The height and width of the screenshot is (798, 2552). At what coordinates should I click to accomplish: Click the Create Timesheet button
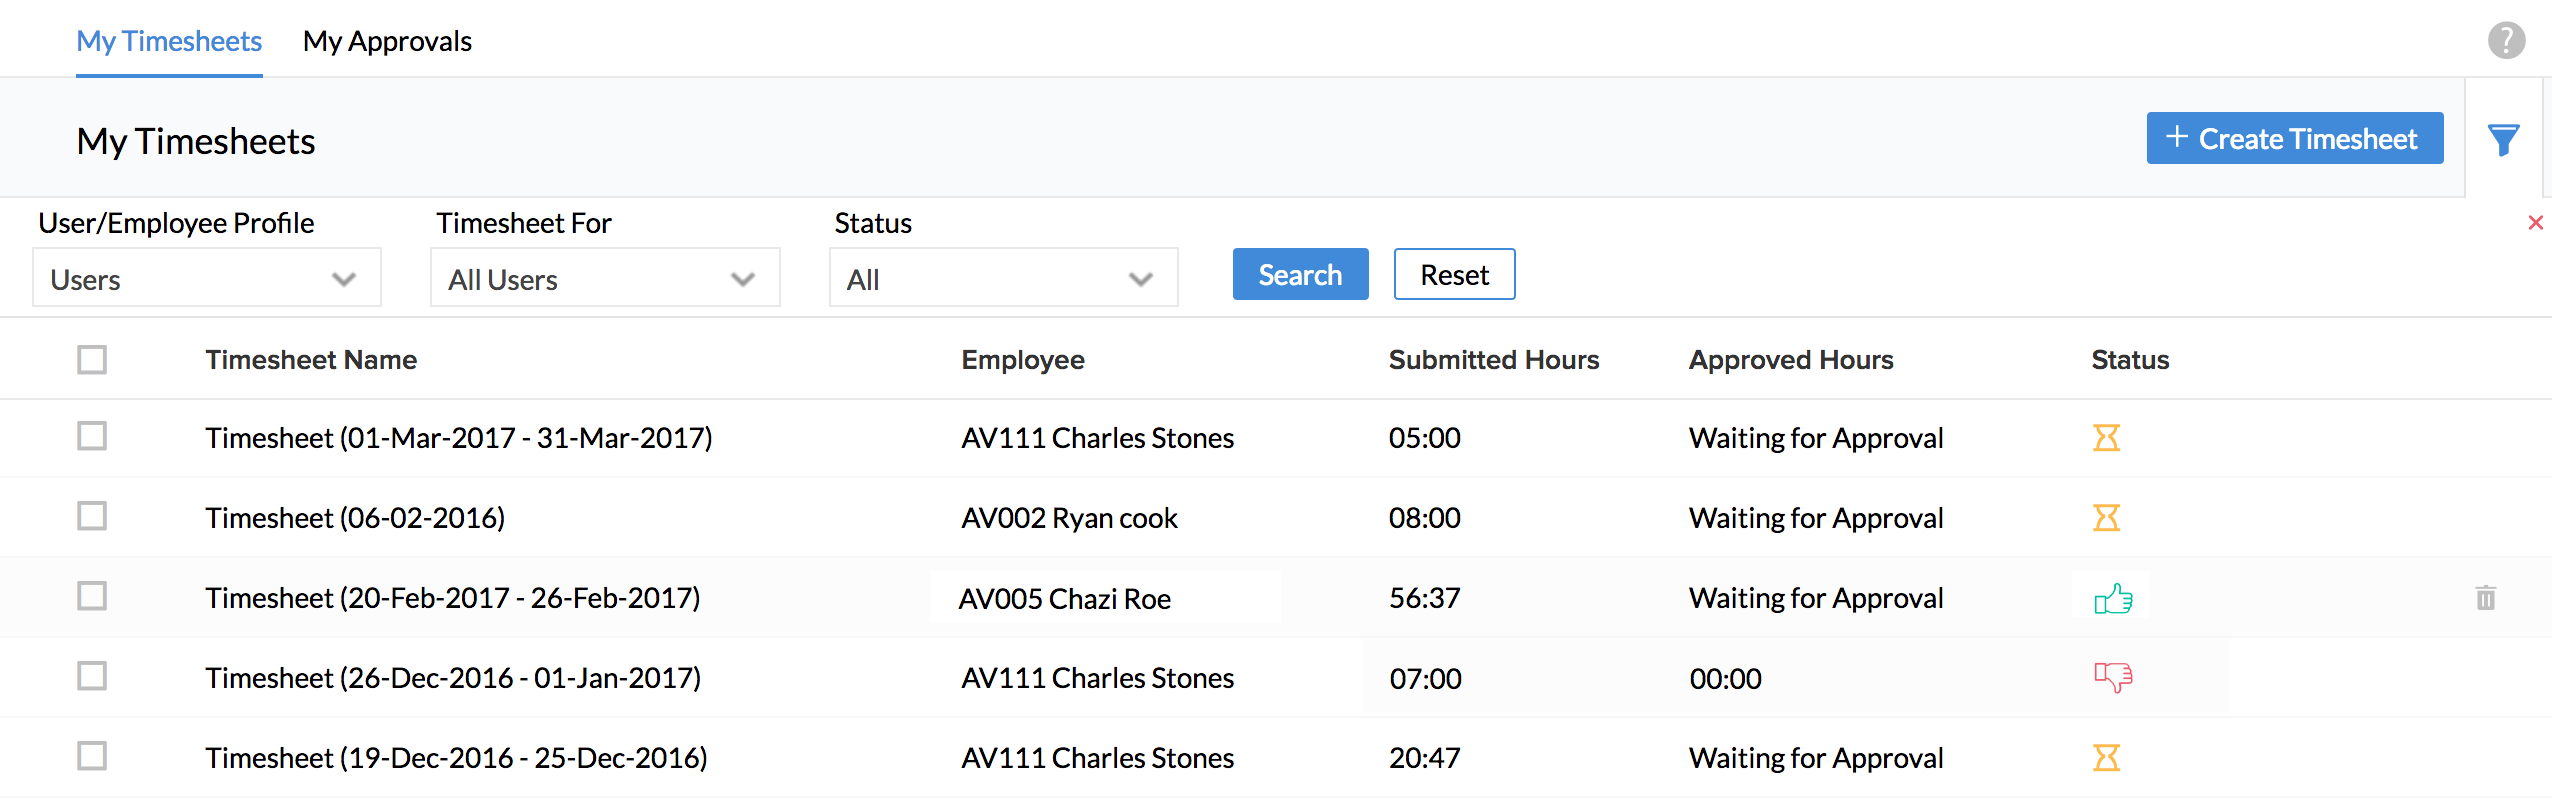[2294, 139]
